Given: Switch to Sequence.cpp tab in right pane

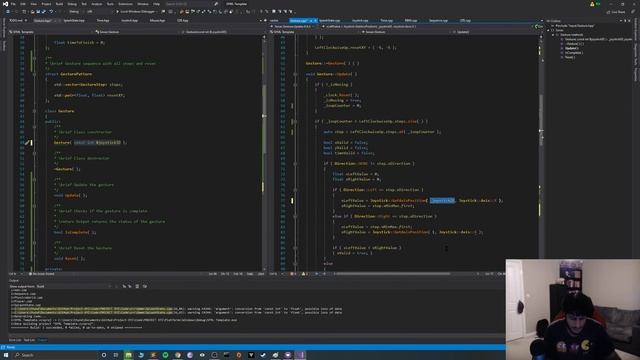Looking at the screenshot, I should (438, 20).
